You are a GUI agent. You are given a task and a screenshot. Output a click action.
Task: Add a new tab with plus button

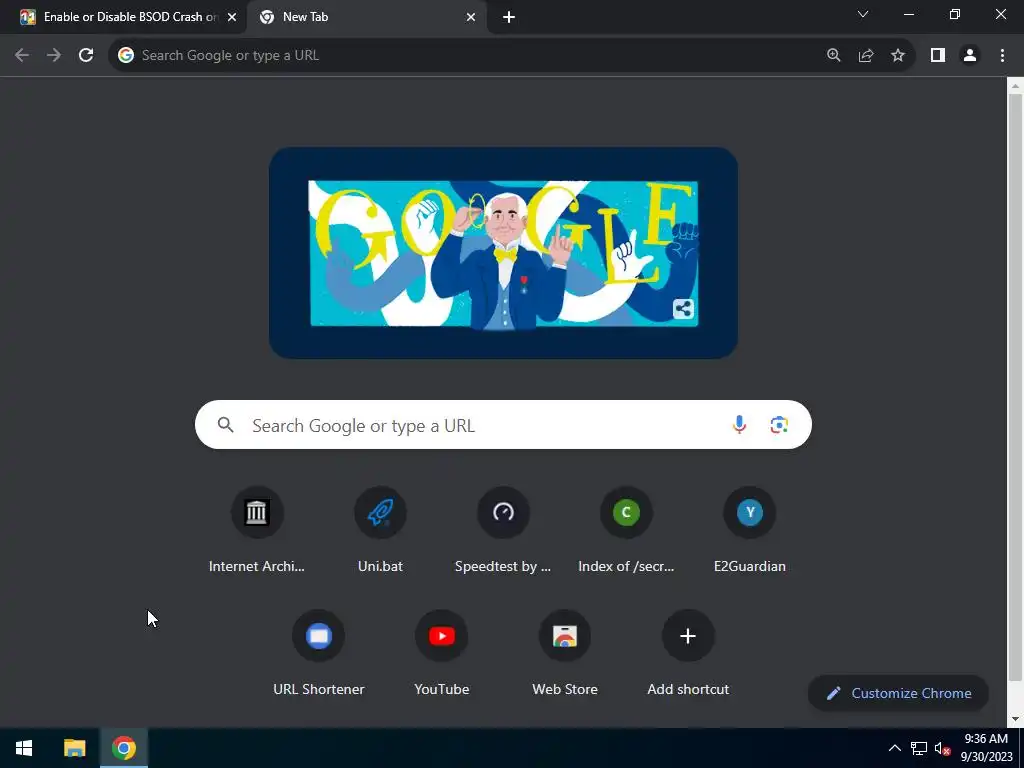coord(509,18)
